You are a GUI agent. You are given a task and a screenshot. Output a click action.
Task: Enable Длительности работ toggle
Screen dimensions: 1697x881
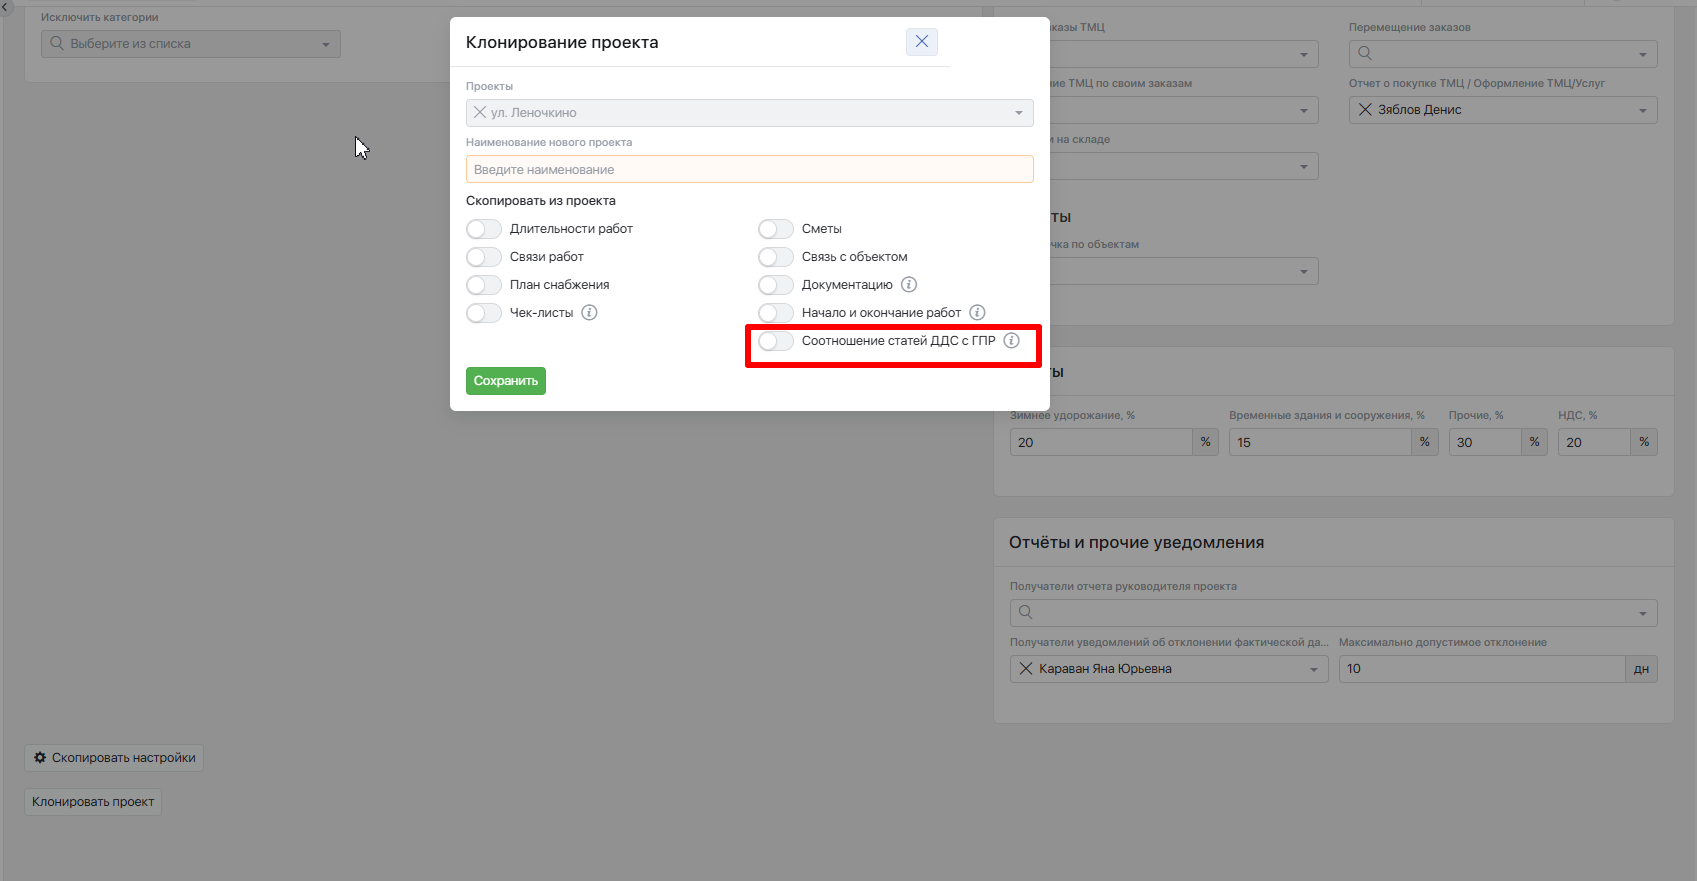tap(484, 229)
